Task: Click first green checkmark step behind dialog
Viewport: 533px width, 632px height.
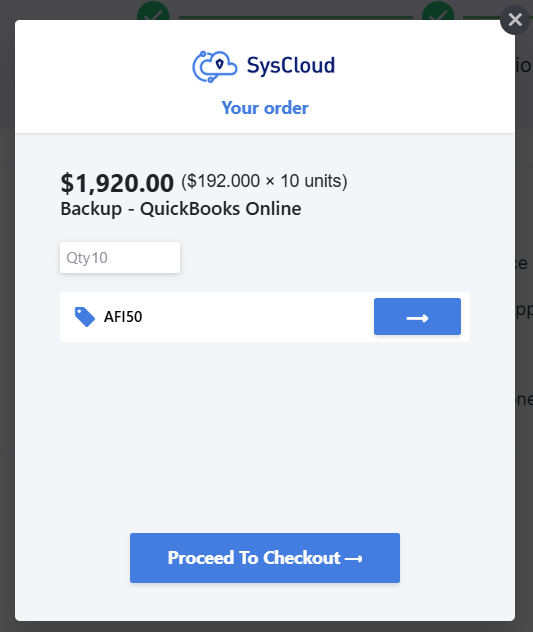Action: pos(153,10)
